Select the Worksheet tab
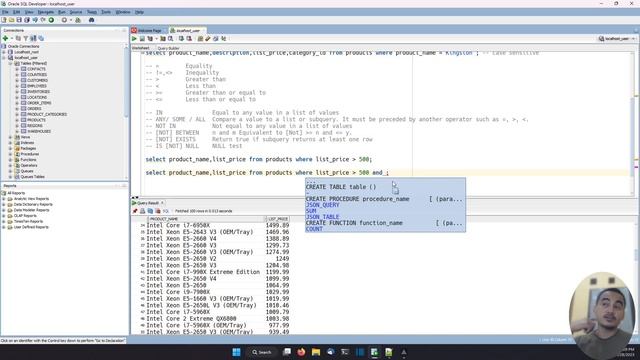640x360 pixels. (x=141, y=48)
